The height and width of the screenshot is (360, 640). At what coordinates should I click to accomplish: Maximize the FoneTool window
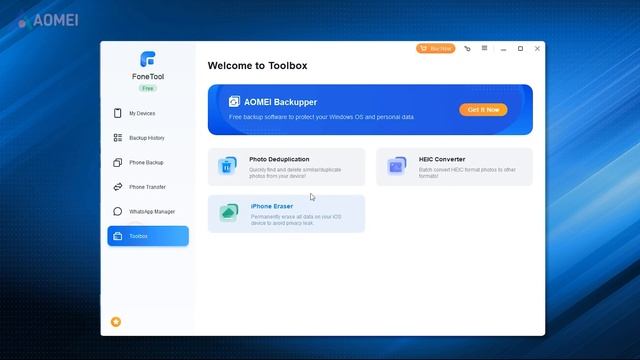pyautogui.click(x=520, y=49)
